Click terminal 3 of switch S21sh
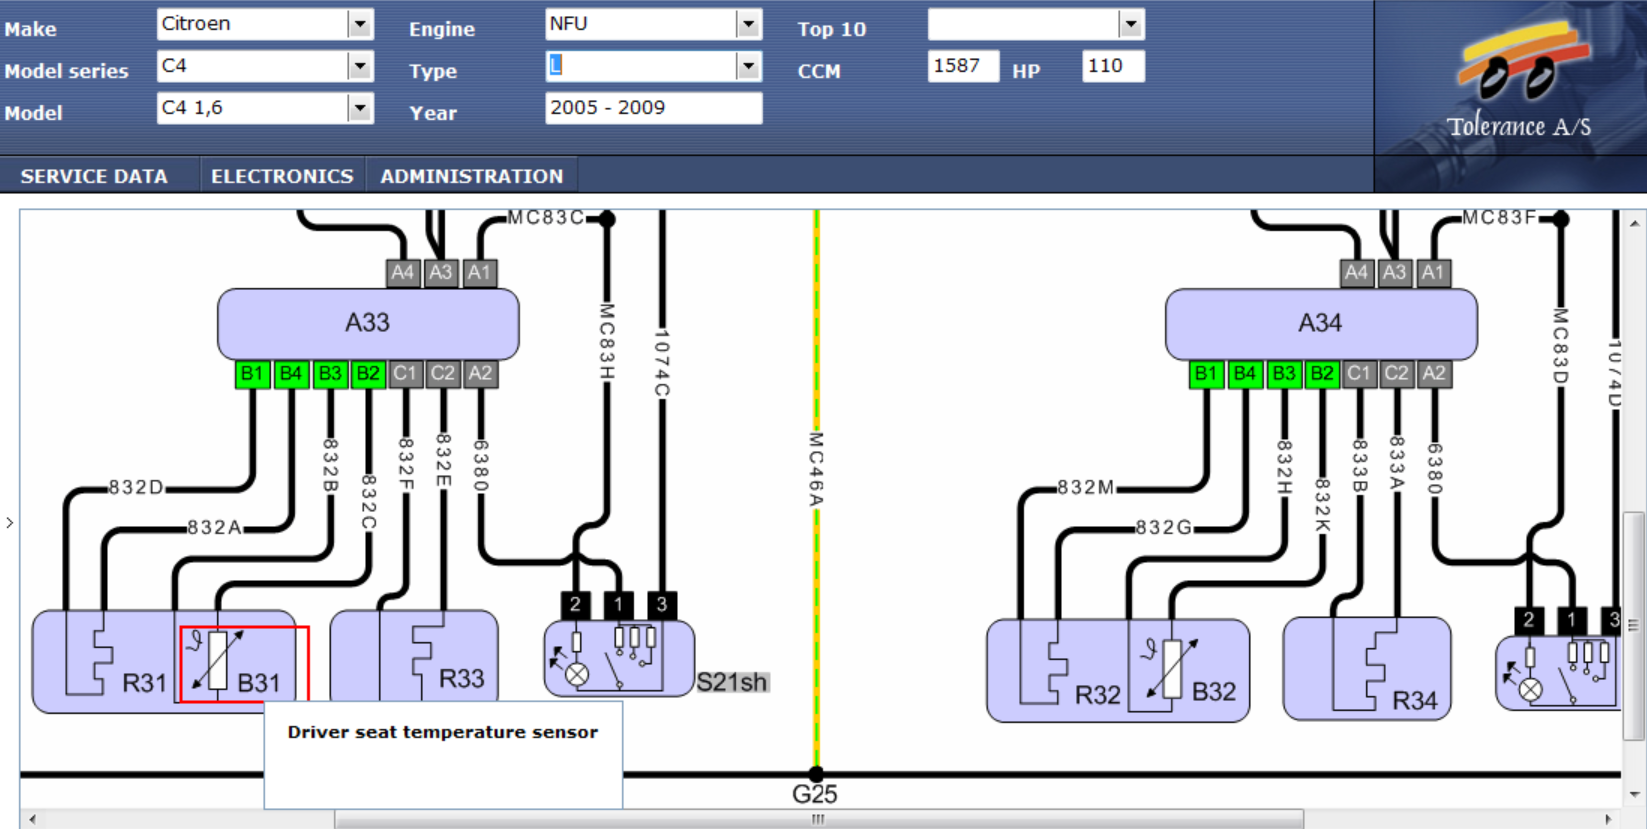This screenshot has height=829, width=1647. (x=662, y=604)
